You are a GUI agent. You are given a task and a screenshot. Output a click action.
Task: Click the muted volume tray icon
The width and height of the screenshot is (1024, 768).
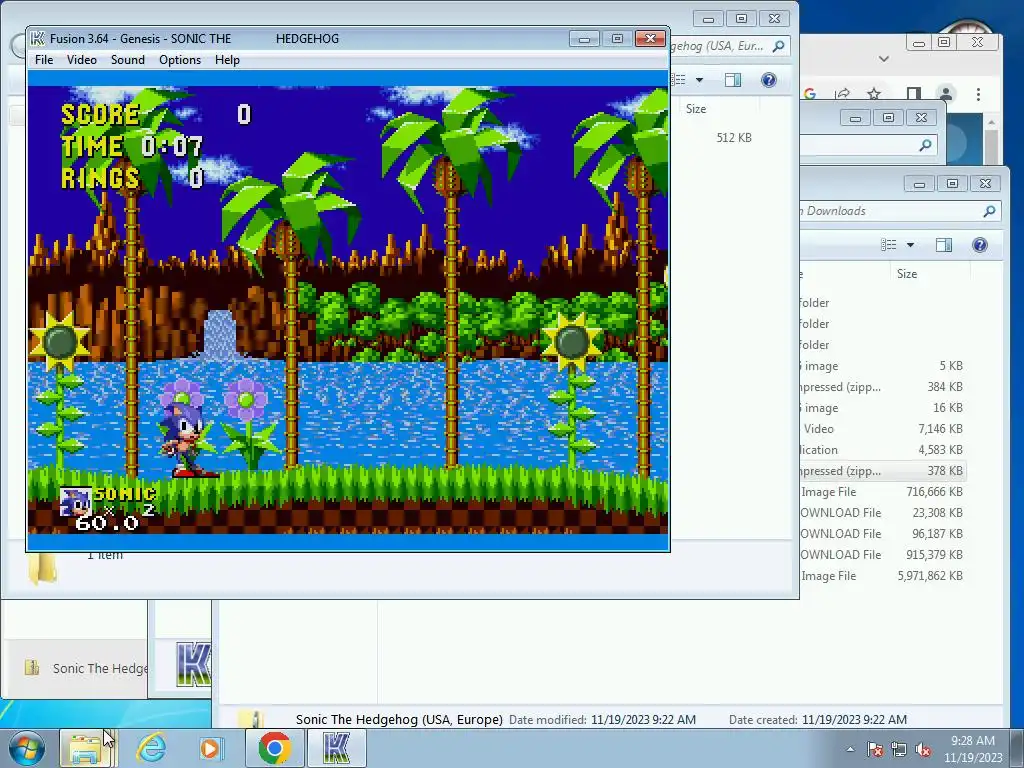coord(923,749)
